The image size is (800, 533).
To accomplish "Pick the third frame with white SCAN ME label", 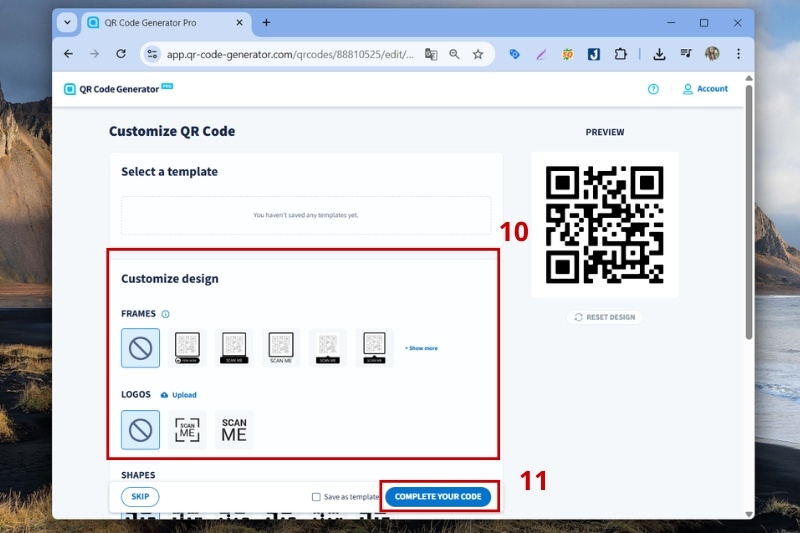I will (281, 348).
